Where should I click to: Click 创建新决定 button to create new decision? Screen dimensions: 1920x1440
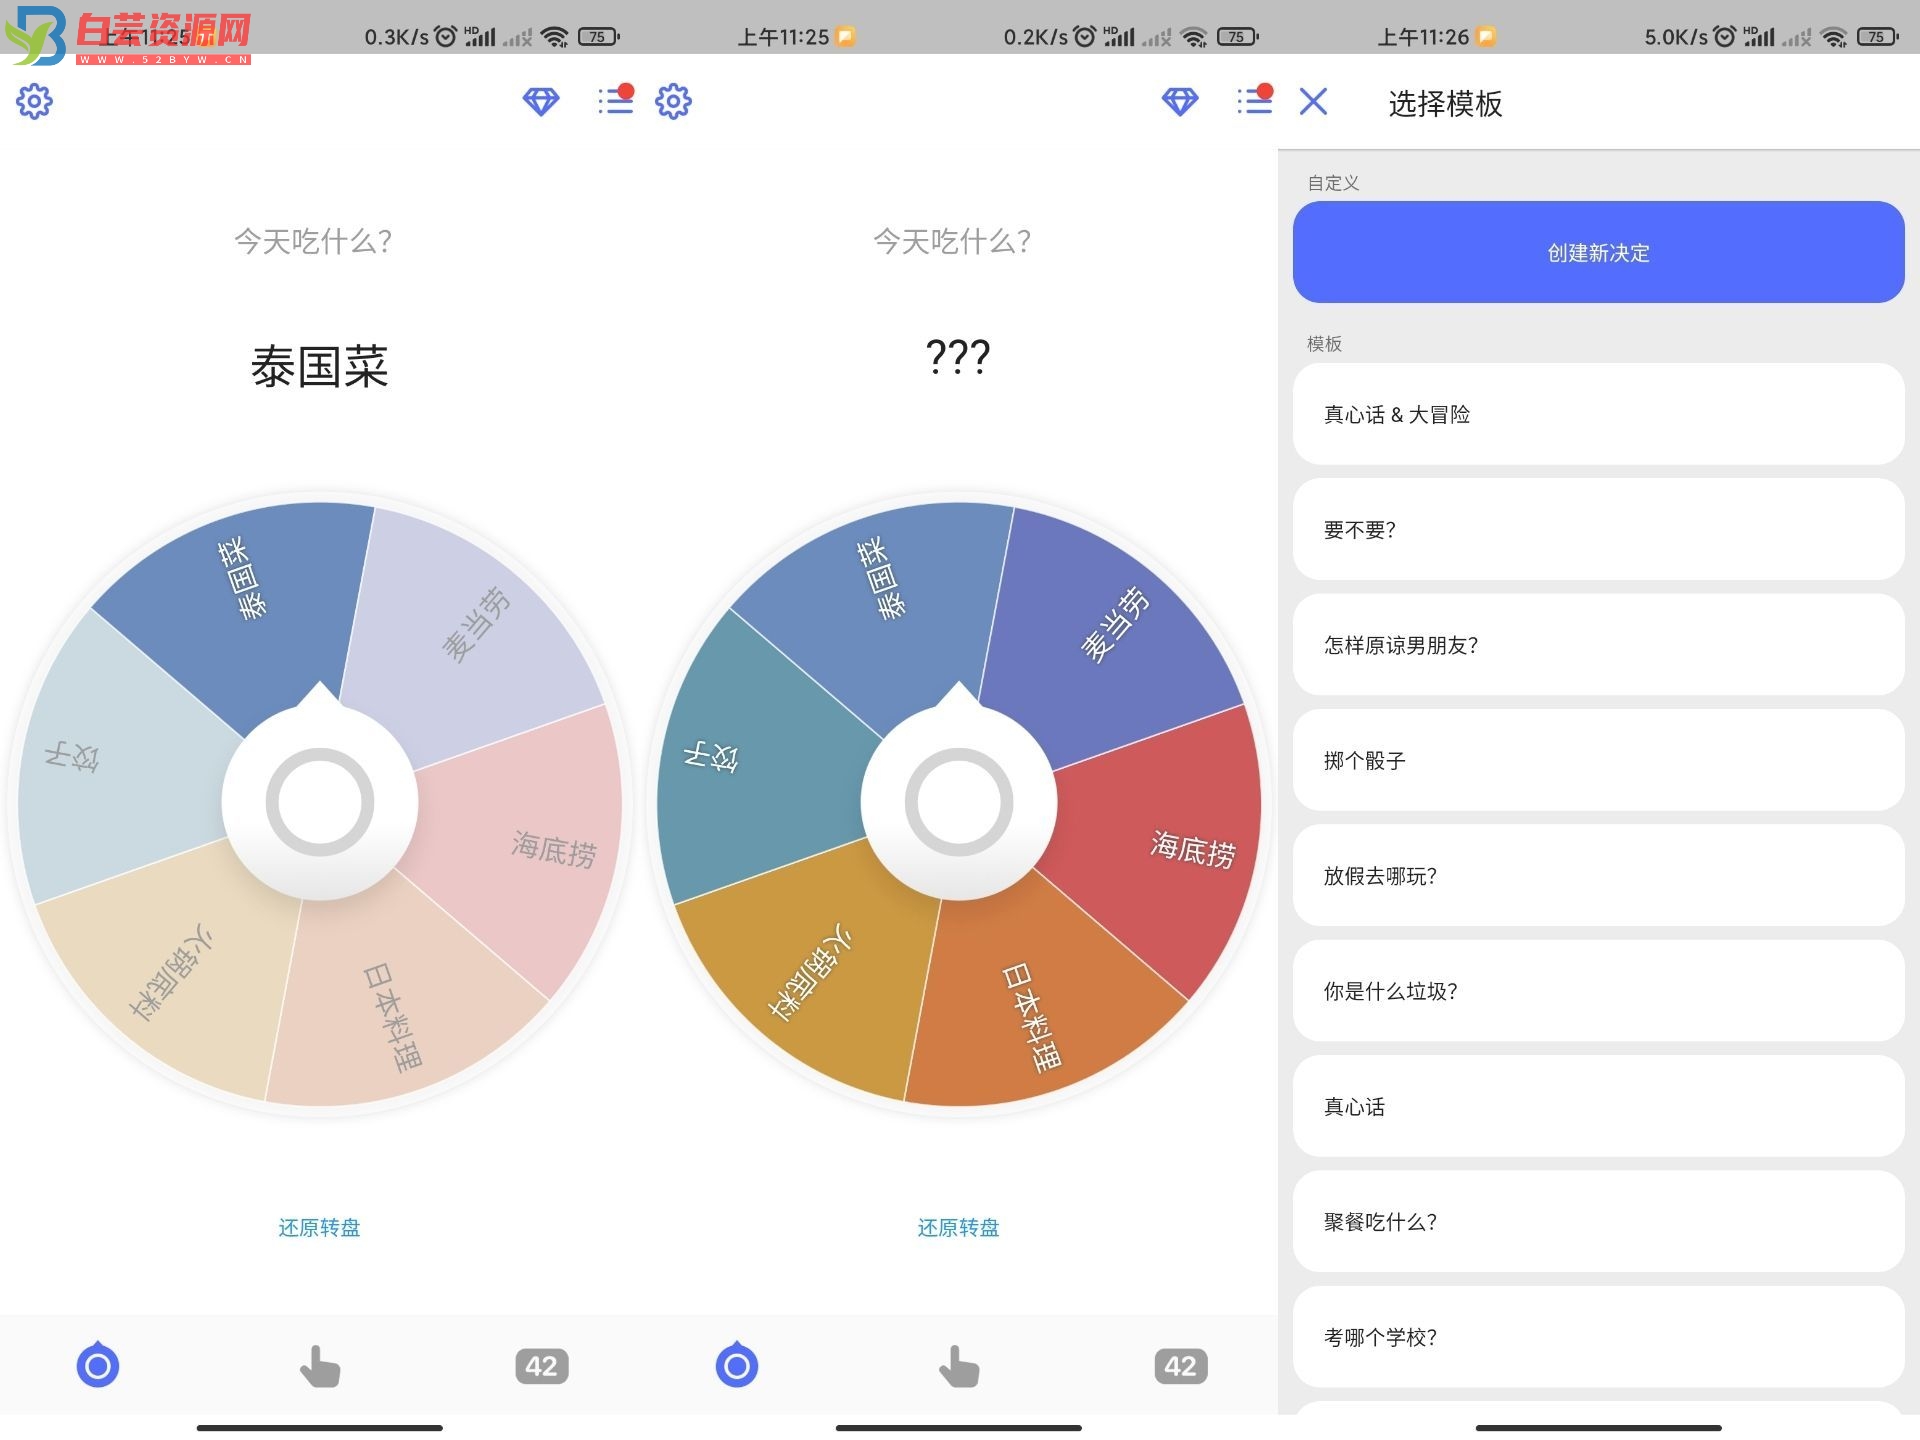[x=1598, y=253]
